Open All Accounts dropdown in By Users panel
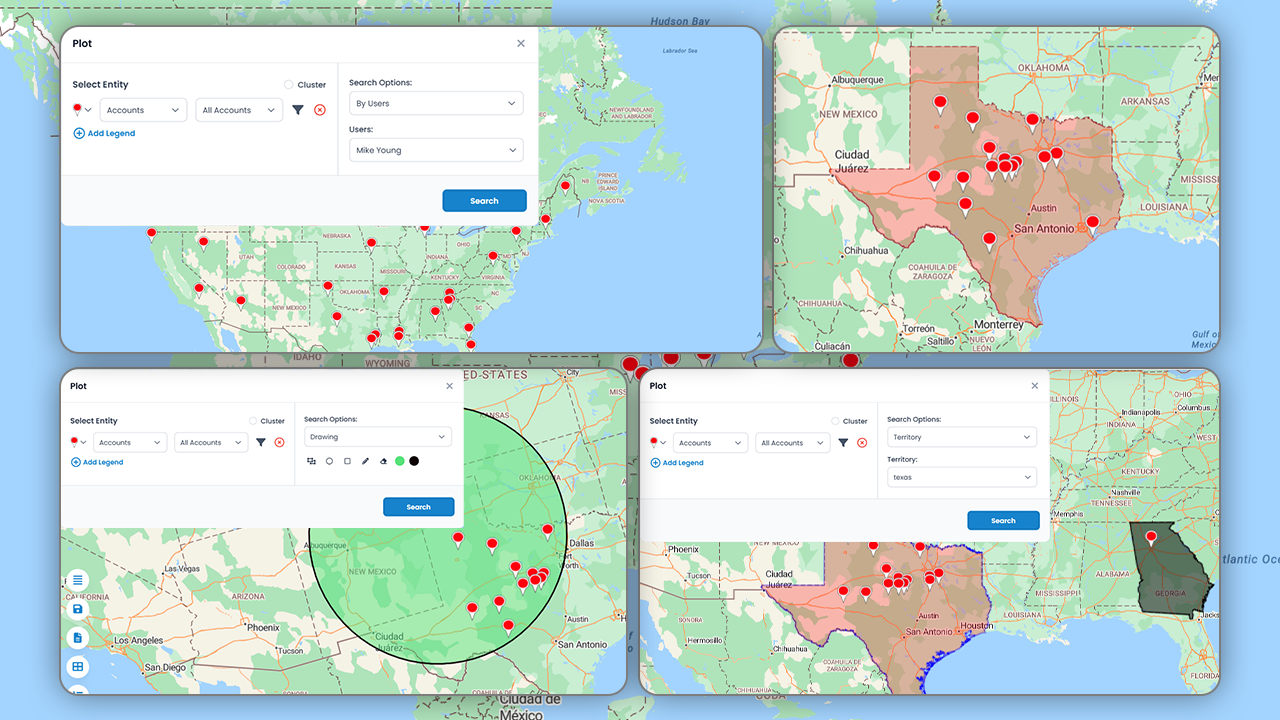1280x720 pixels. pos(240,110)
